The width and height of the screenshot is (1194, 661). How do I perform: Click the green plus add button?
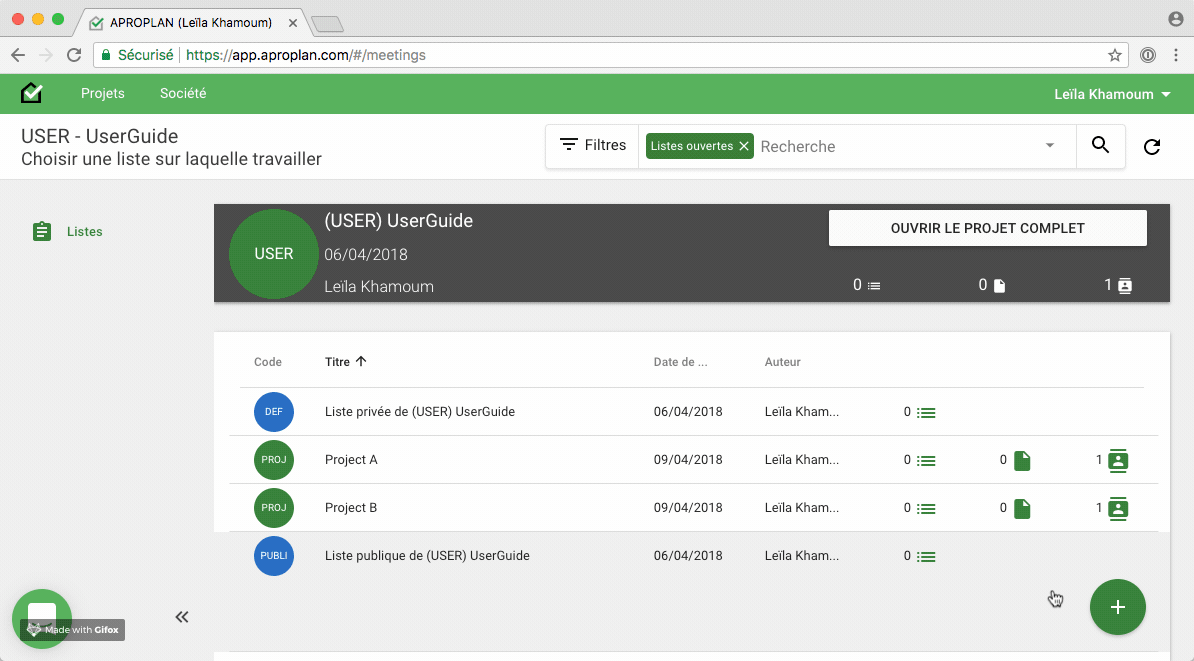1117,607
